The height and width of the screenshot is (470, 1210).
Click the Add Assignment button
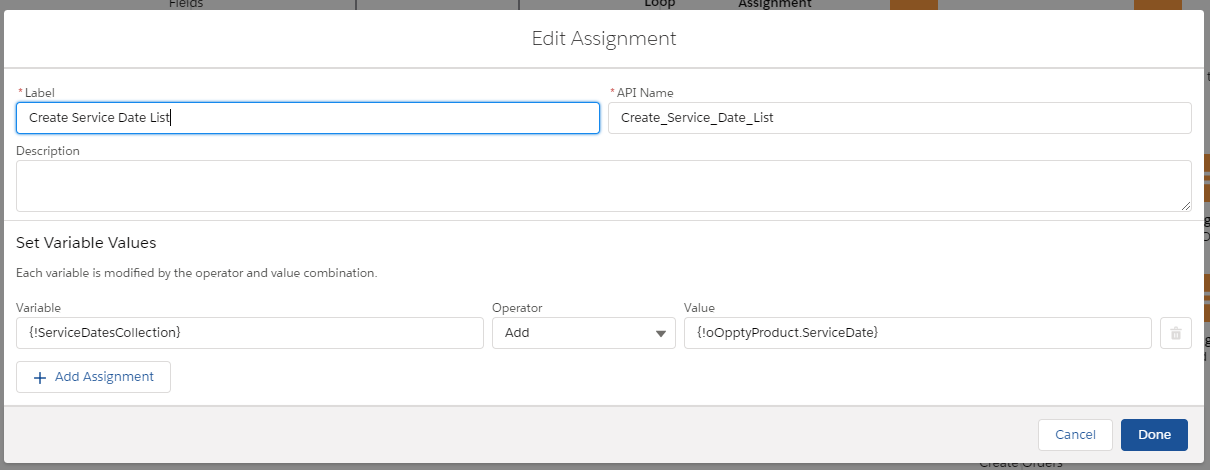pyautogui.click(x=93, y=377)
